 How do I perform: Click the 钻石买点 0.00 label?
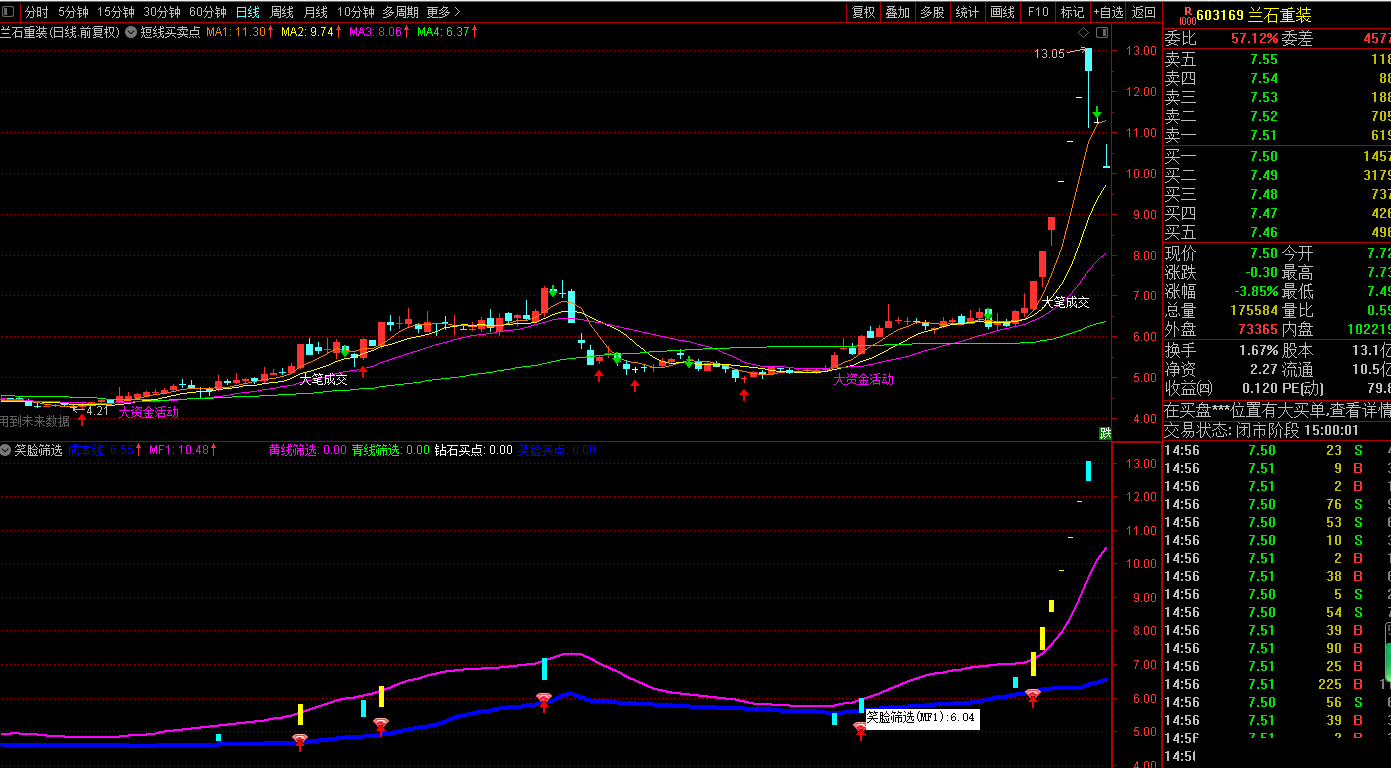(x=473, y=450)
